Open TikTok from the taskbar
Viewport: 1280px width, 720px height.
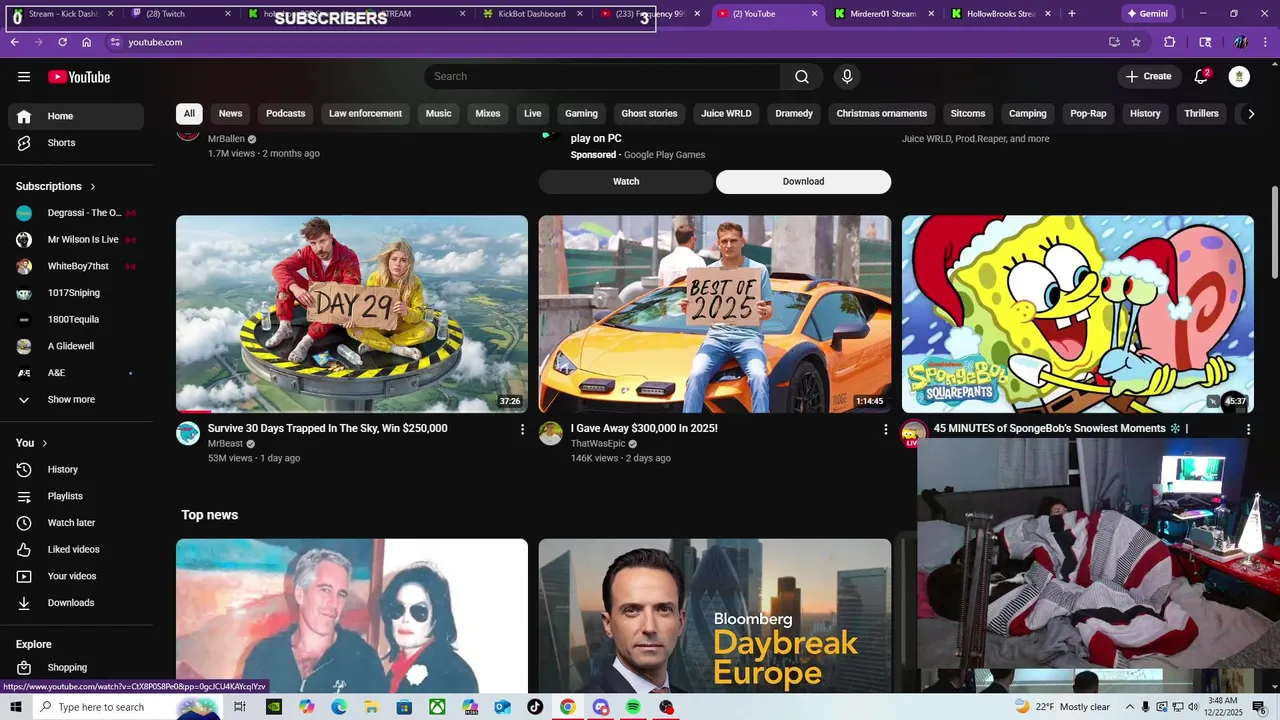(535, 707)
